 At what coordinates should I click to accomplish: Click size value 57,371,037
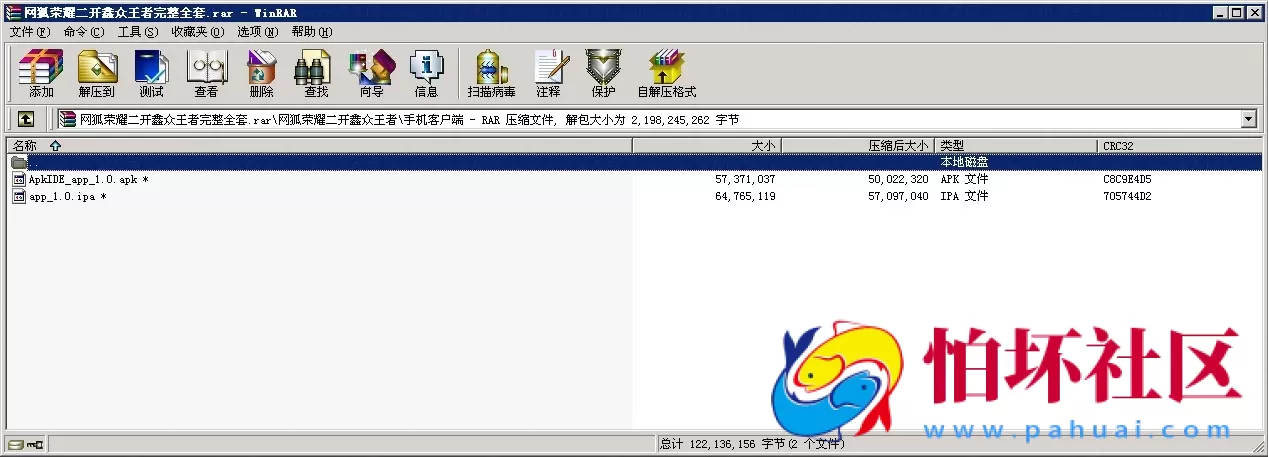pos(745,179)
